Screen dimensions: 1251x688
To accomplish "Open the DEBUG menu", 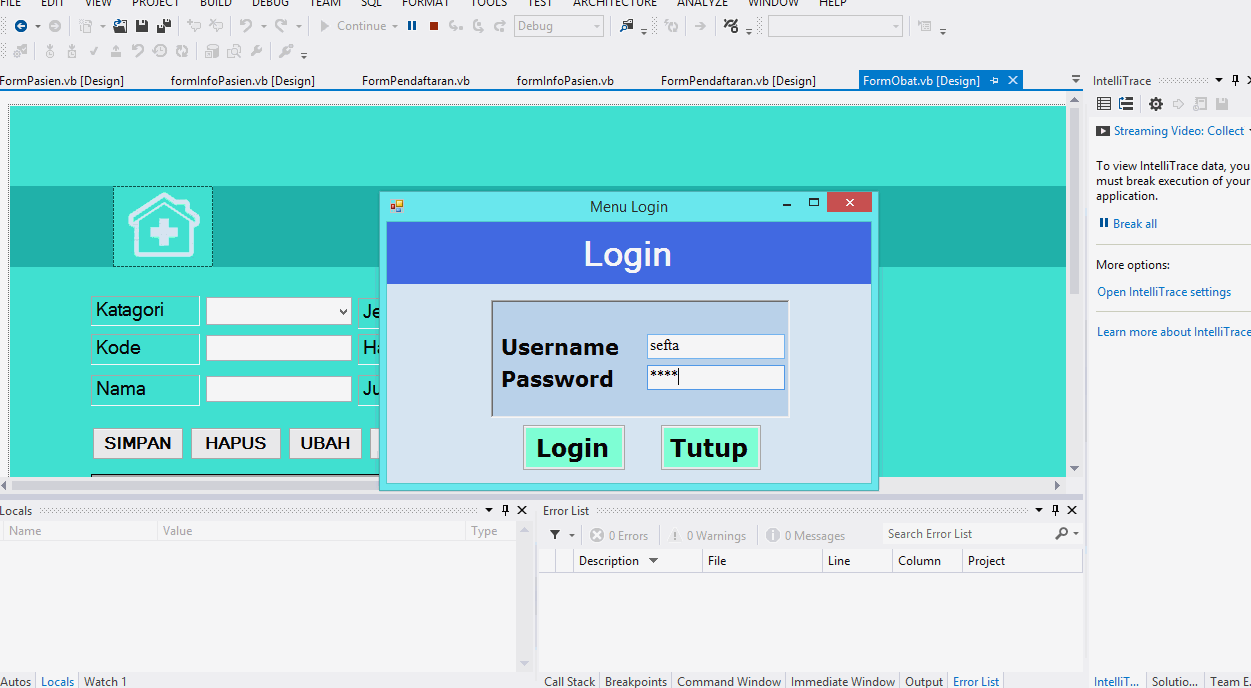I will click(x=269, y=5).
